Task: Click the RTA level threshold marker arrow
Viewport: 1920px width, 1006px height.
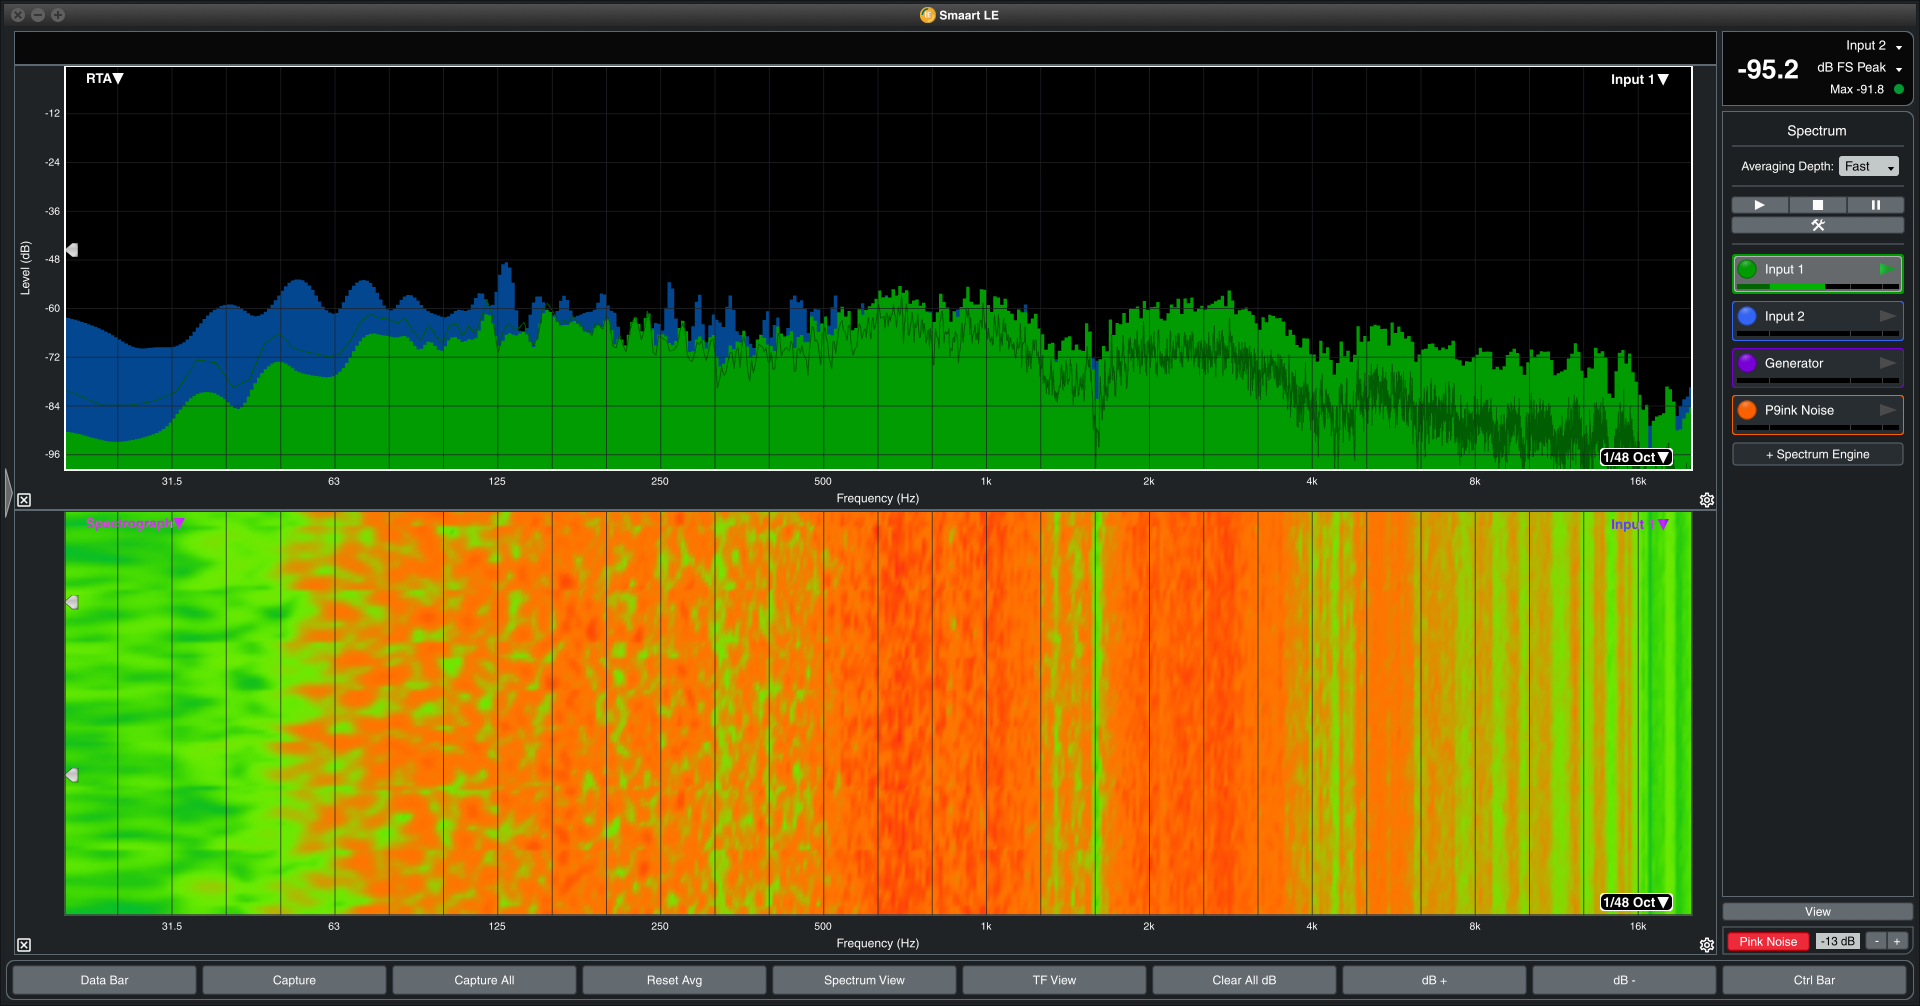Action: pos(72,250)
